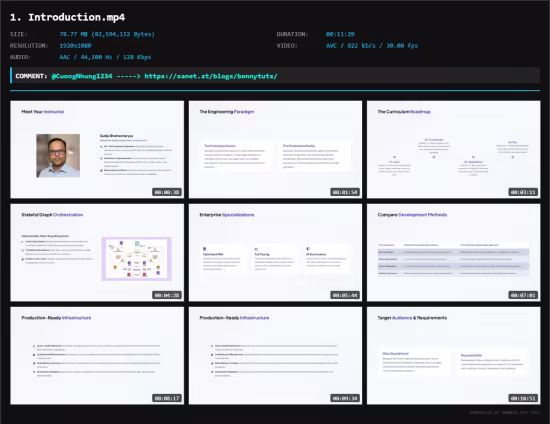The width and height of the screenshot is (550, 424).
Task: Click the @CuongNhung1234 handle in the comment bar
Action: pos(82,76)
